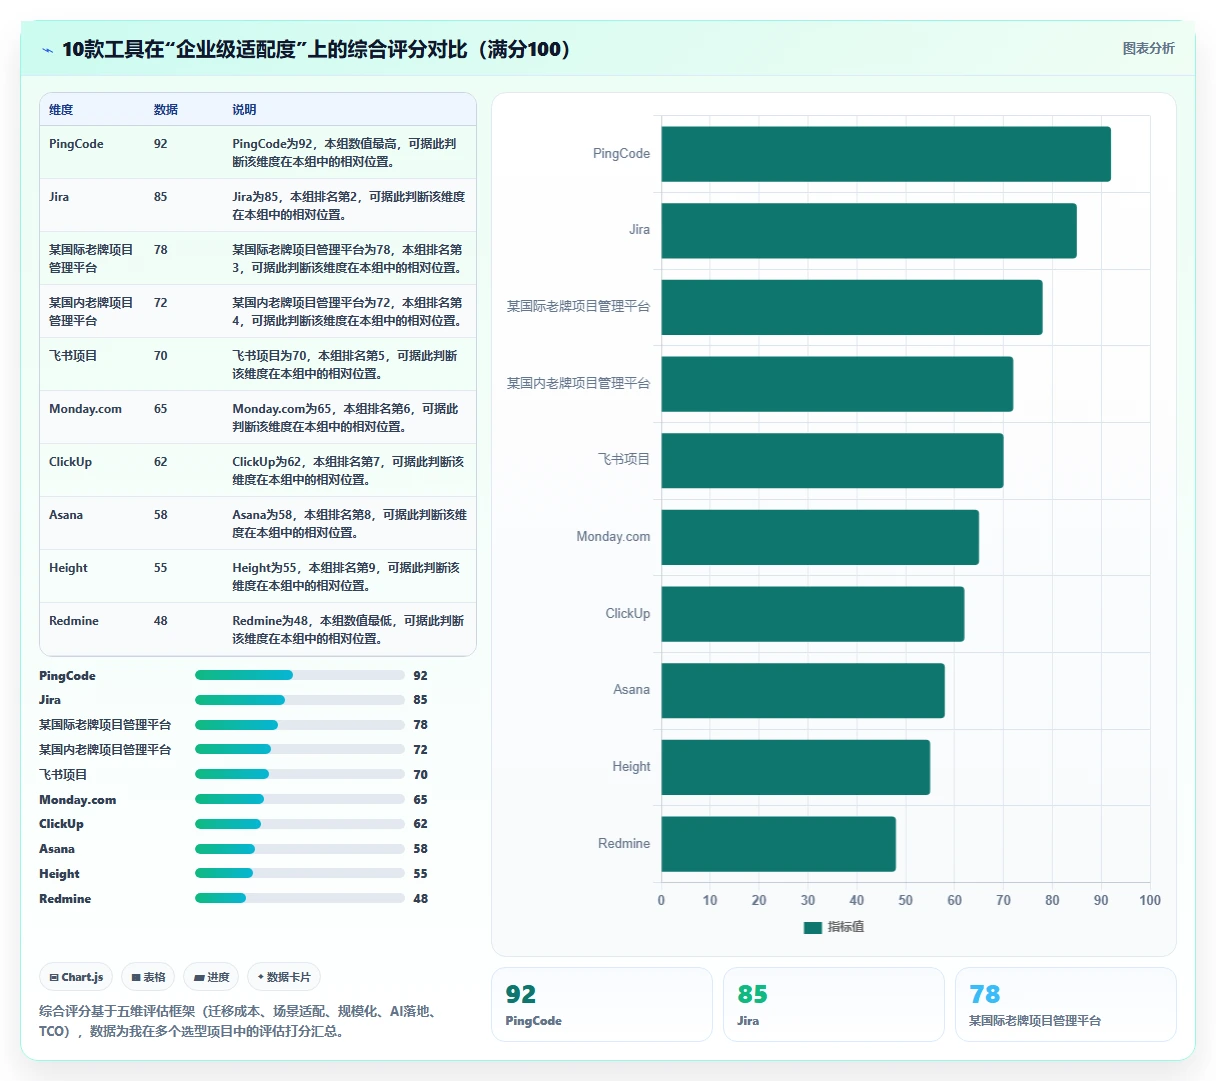1216x1081 pixels.
Task: Click the 飞书项目 label in progress list
Action: coord(63,775)
